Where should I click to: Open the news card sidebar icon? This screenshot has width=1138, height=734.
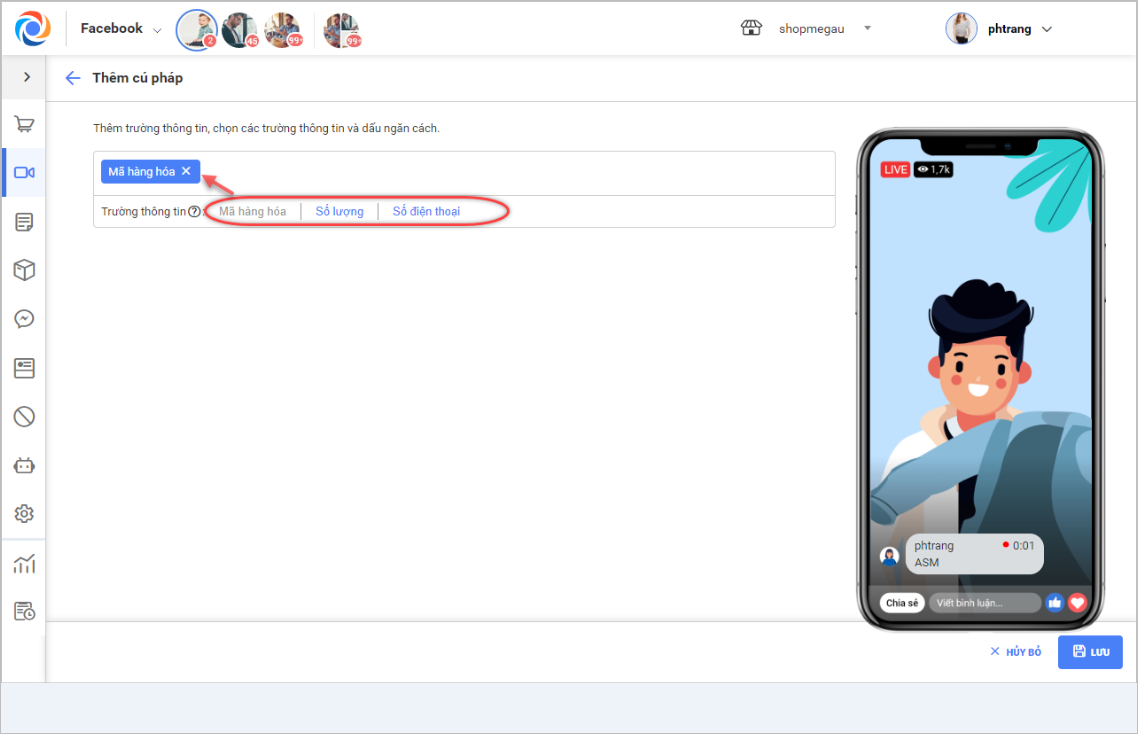pyautogui.click(x=24, y=368)
